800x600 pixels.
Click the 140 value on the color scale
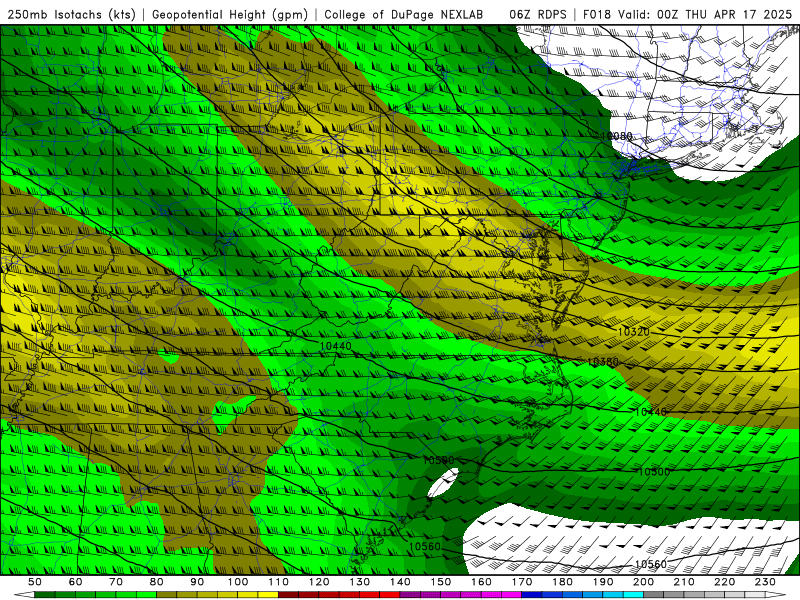[400, 582]
